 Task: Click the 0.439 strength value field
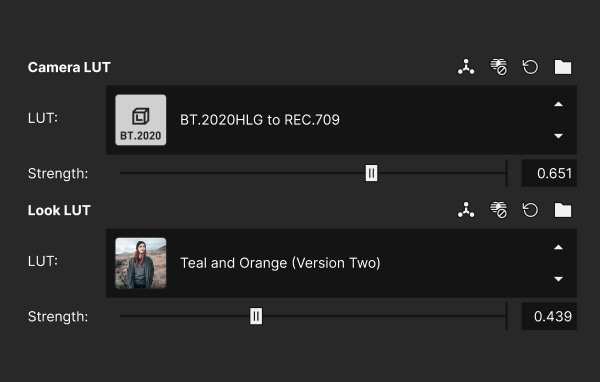pos(549,316)
